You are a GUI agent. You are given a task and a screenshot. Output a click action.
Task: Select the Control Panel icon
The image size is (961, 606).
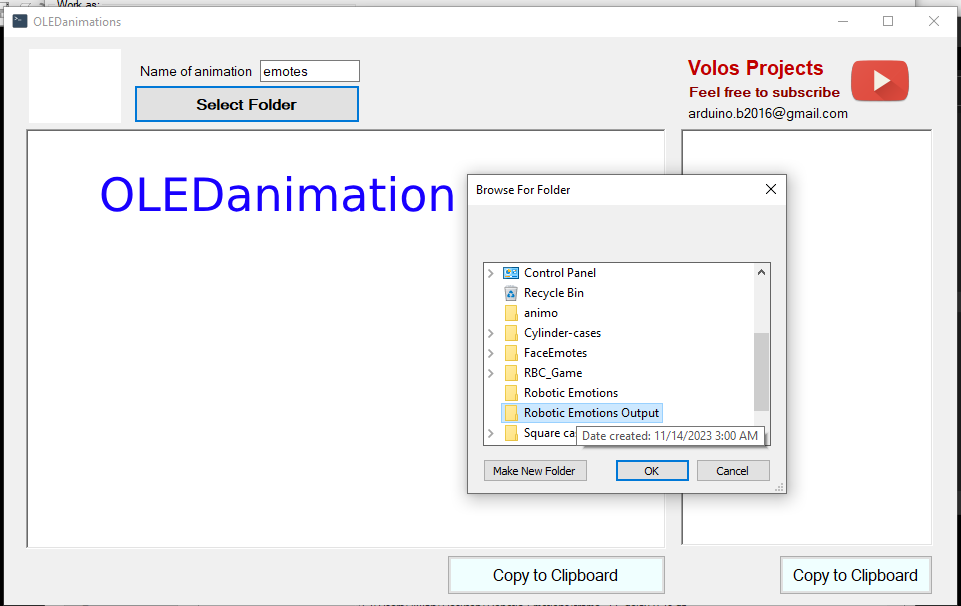pos(511,272)
